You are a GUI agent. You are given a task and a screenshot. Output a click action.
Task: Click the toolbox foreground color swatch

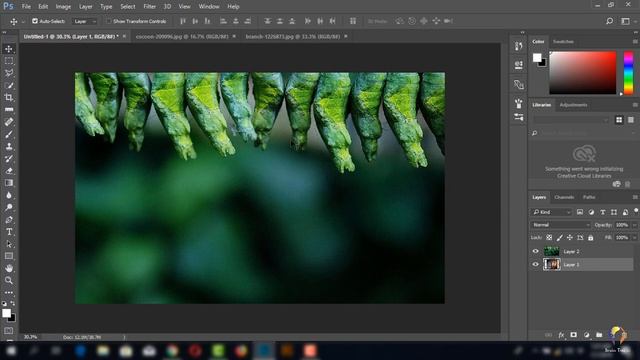click(x=6, y=313)
